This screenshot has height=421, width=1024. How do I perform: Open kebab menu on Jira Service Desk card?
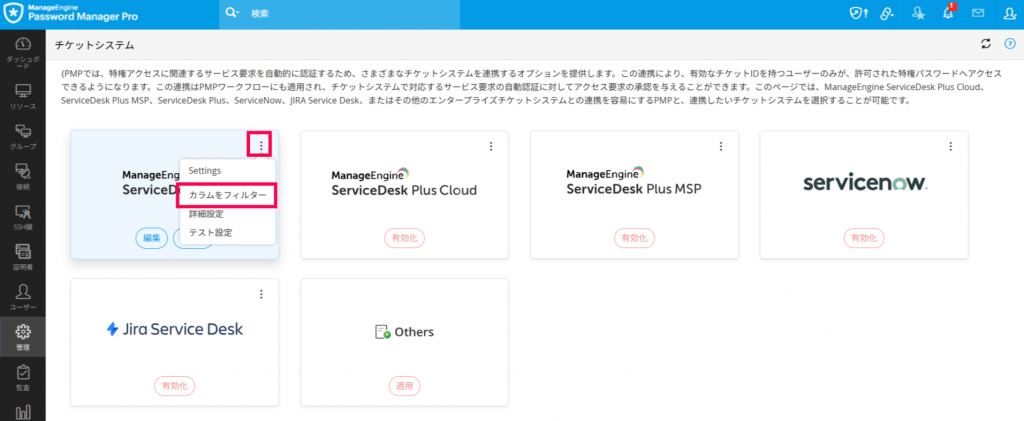[x=261, y=294]
